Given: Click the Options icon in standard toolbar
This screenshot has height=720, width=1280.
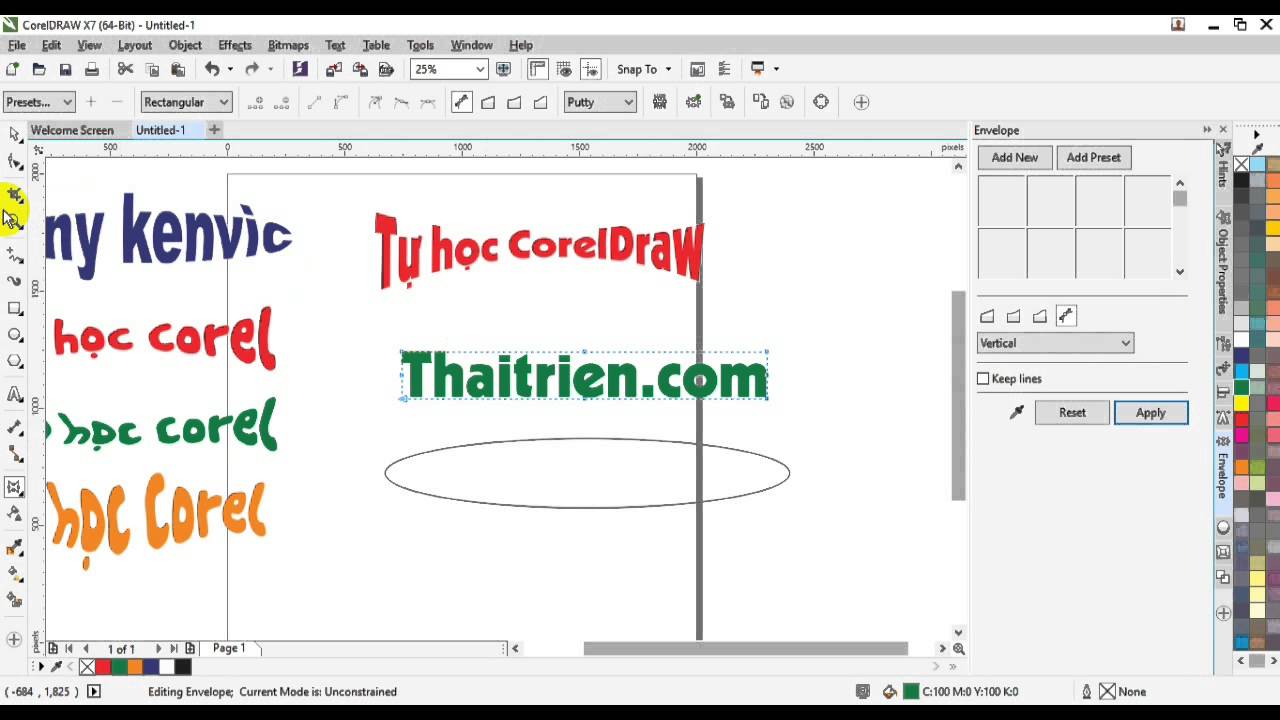Looking at the screenshot, I should click(x=724, y=69).
